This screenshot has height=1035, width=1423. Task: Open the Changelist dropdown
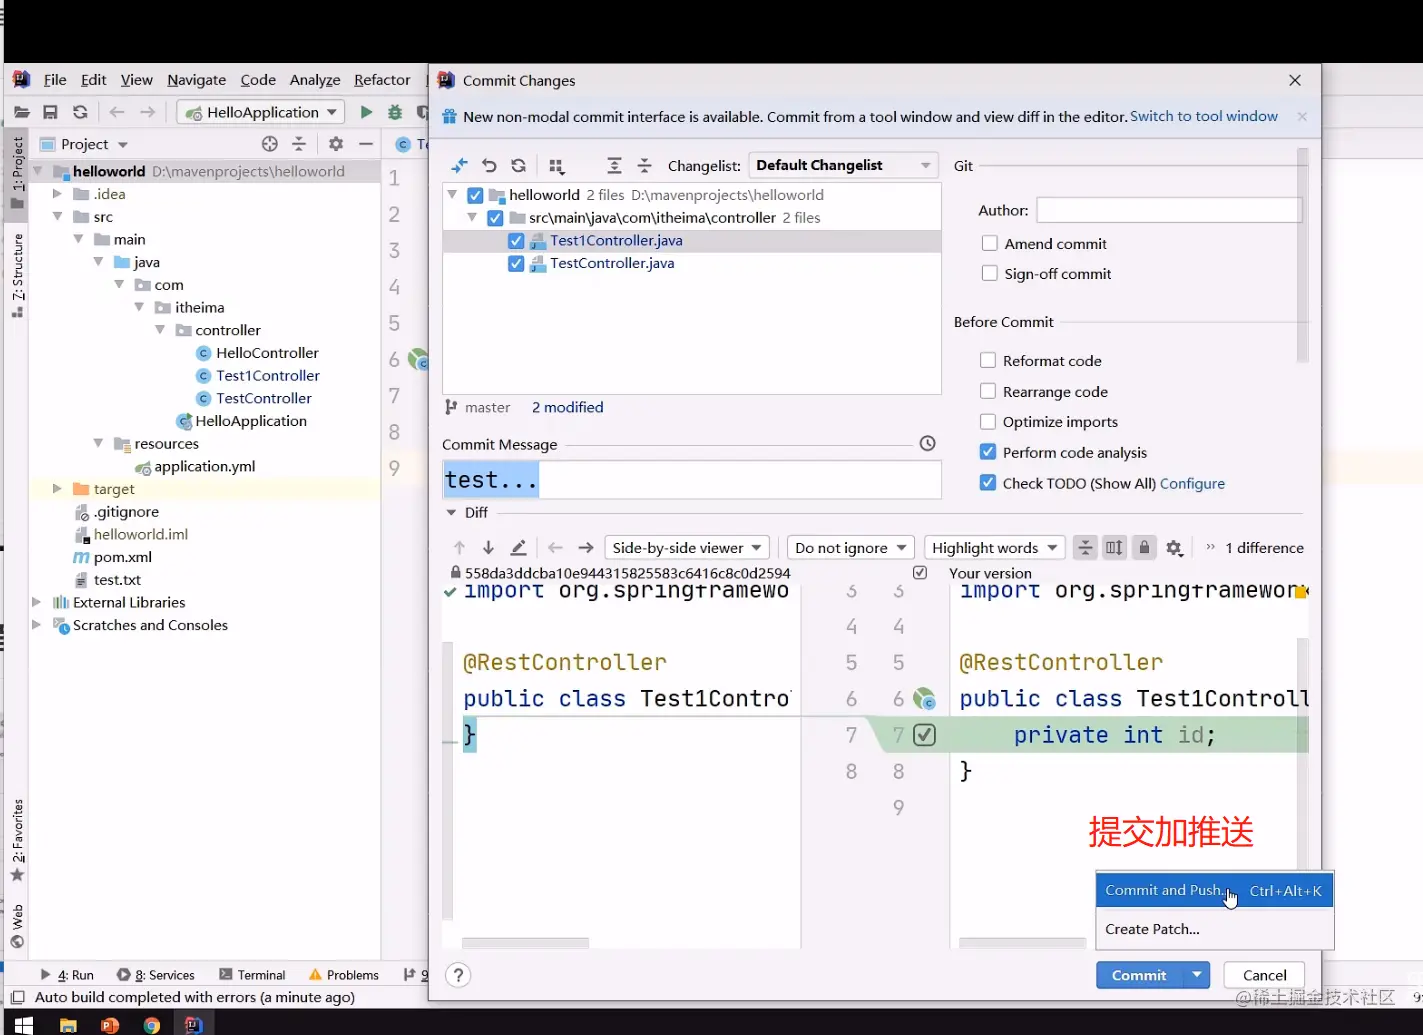(x=843, y=166)
